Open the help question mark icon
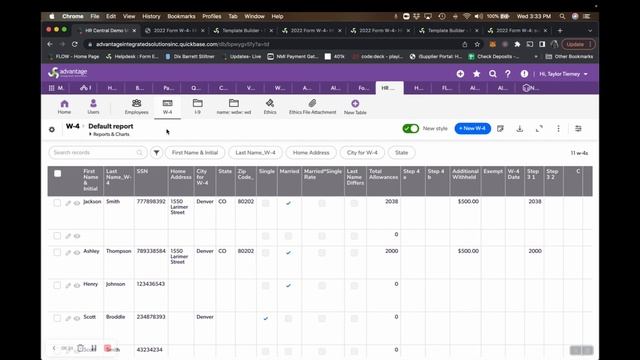Image resolution: width=640 pixels, height=360 pixels. 508,74
